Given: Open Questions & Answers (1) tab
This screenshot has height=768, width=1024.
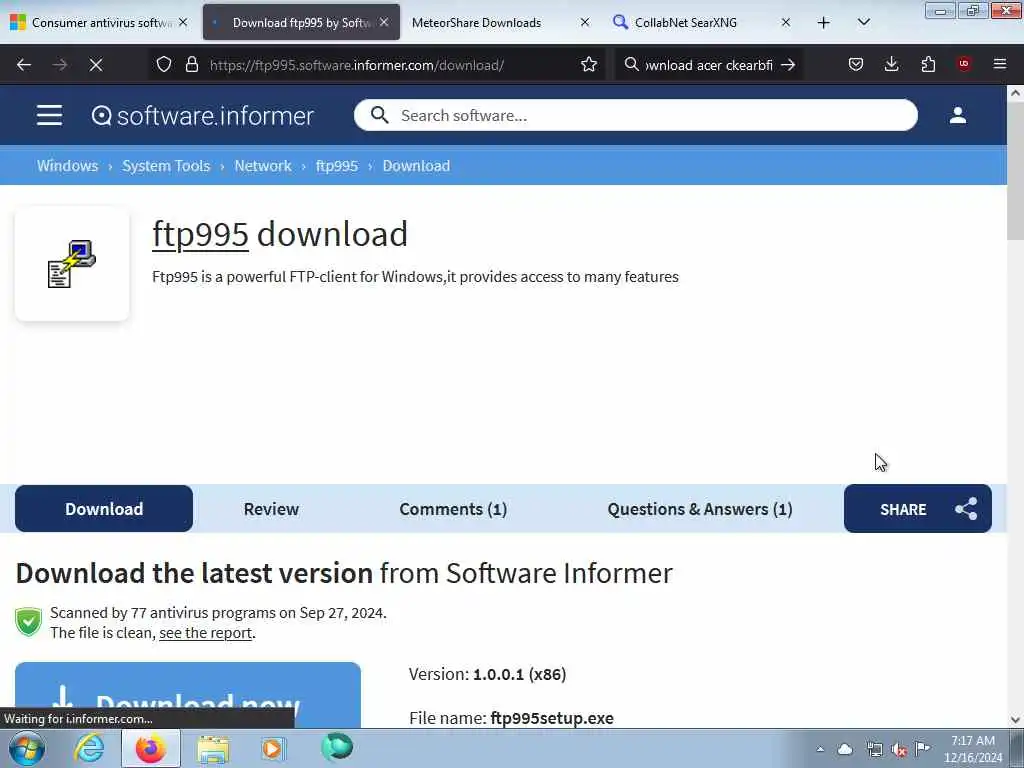Looking at the screenshot, I should [699, 509].
